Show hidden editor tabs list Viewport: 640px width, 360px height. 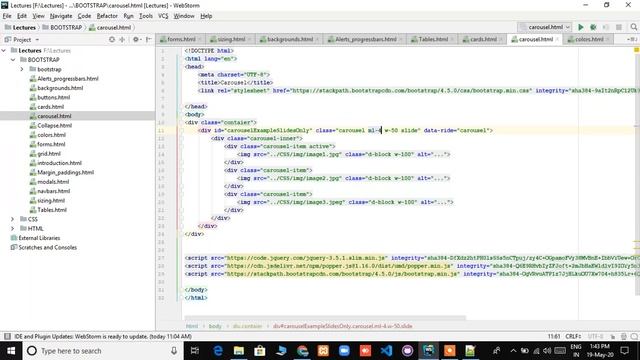click(x=632, y=39)
